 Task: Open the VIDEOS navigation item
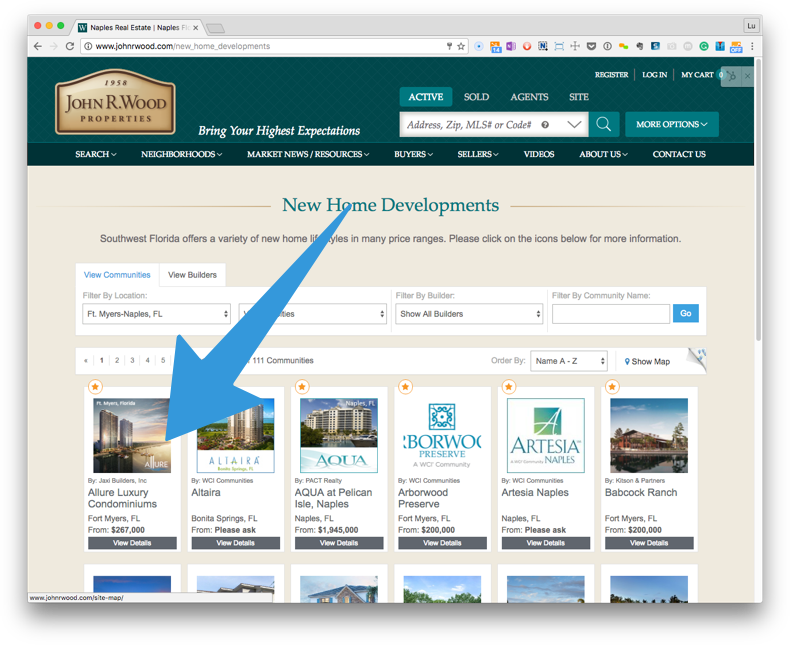point(539,154)
